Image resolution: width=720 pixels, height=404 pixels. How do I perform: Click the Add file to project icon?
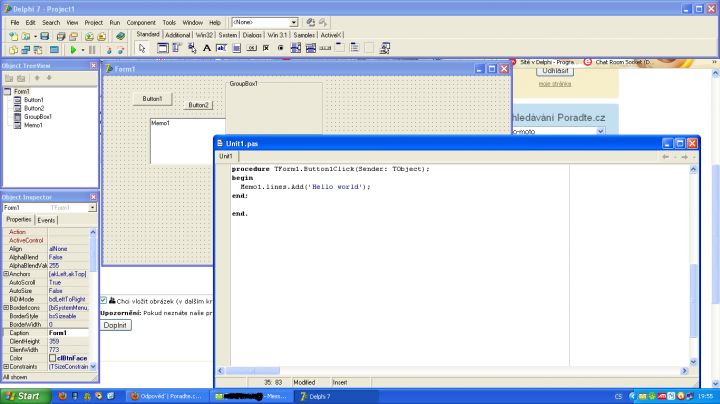pyautogui.click(x=89, y=36)
